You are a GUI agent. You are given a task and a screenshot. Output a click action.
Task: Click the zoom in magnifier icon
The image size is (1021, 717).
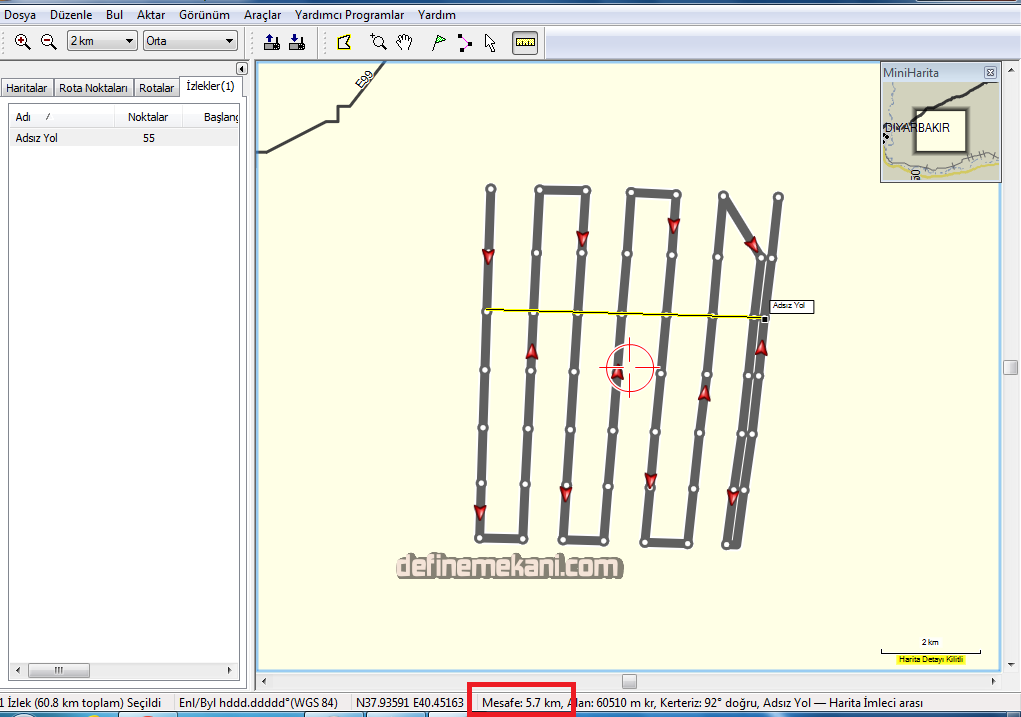click(22, 42)
